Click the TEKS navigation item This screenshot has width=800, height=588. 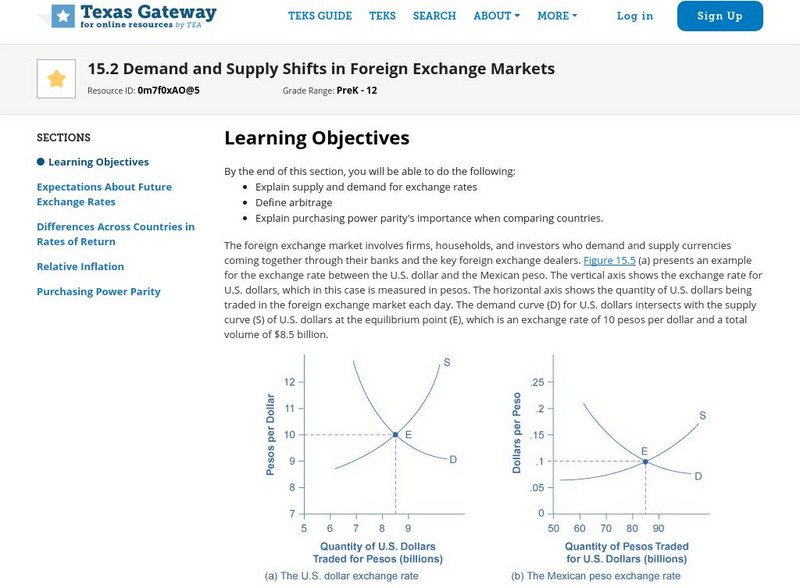pyautogui.click(x=383, y=16)
